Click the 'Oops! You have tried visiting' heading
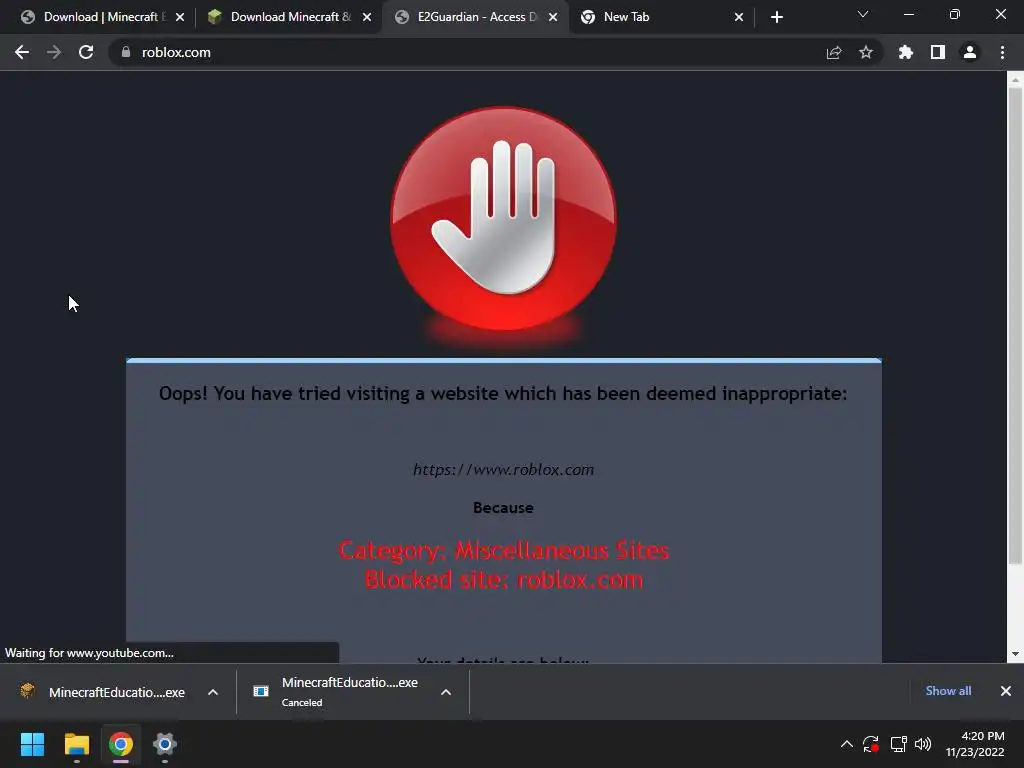Screen dimensions: 1024x768 (x=503, y=394)
